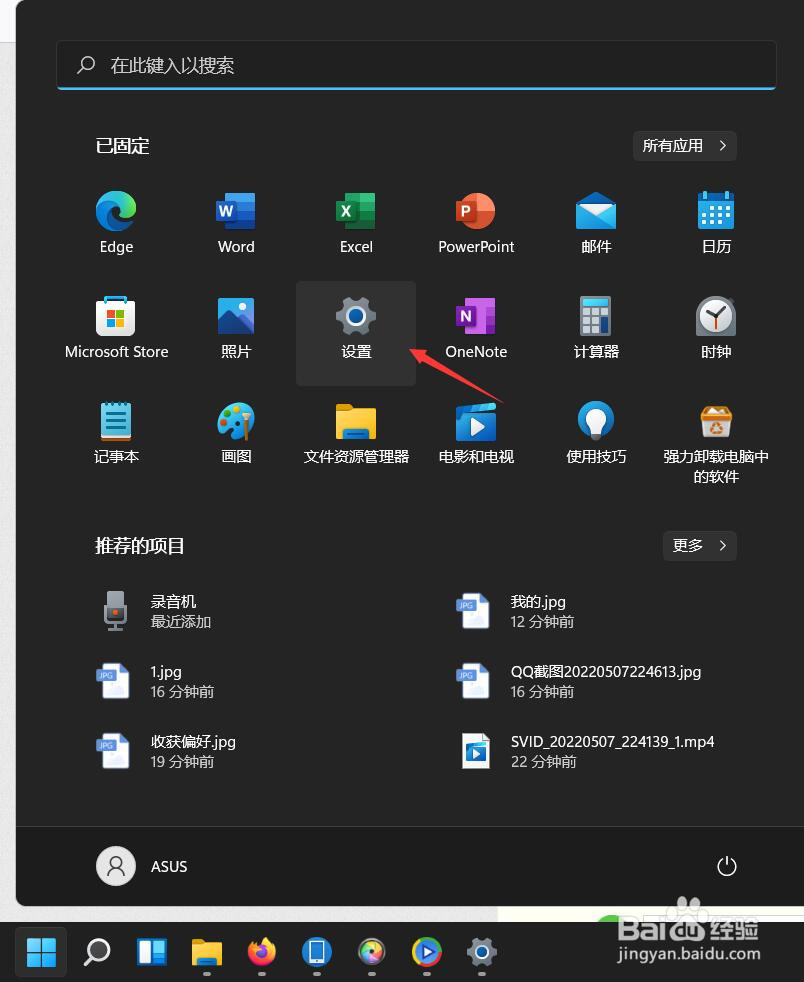This screenshot has height=982, width=804.
Task: Open 设置 in pinned apps
Action: 356,333
